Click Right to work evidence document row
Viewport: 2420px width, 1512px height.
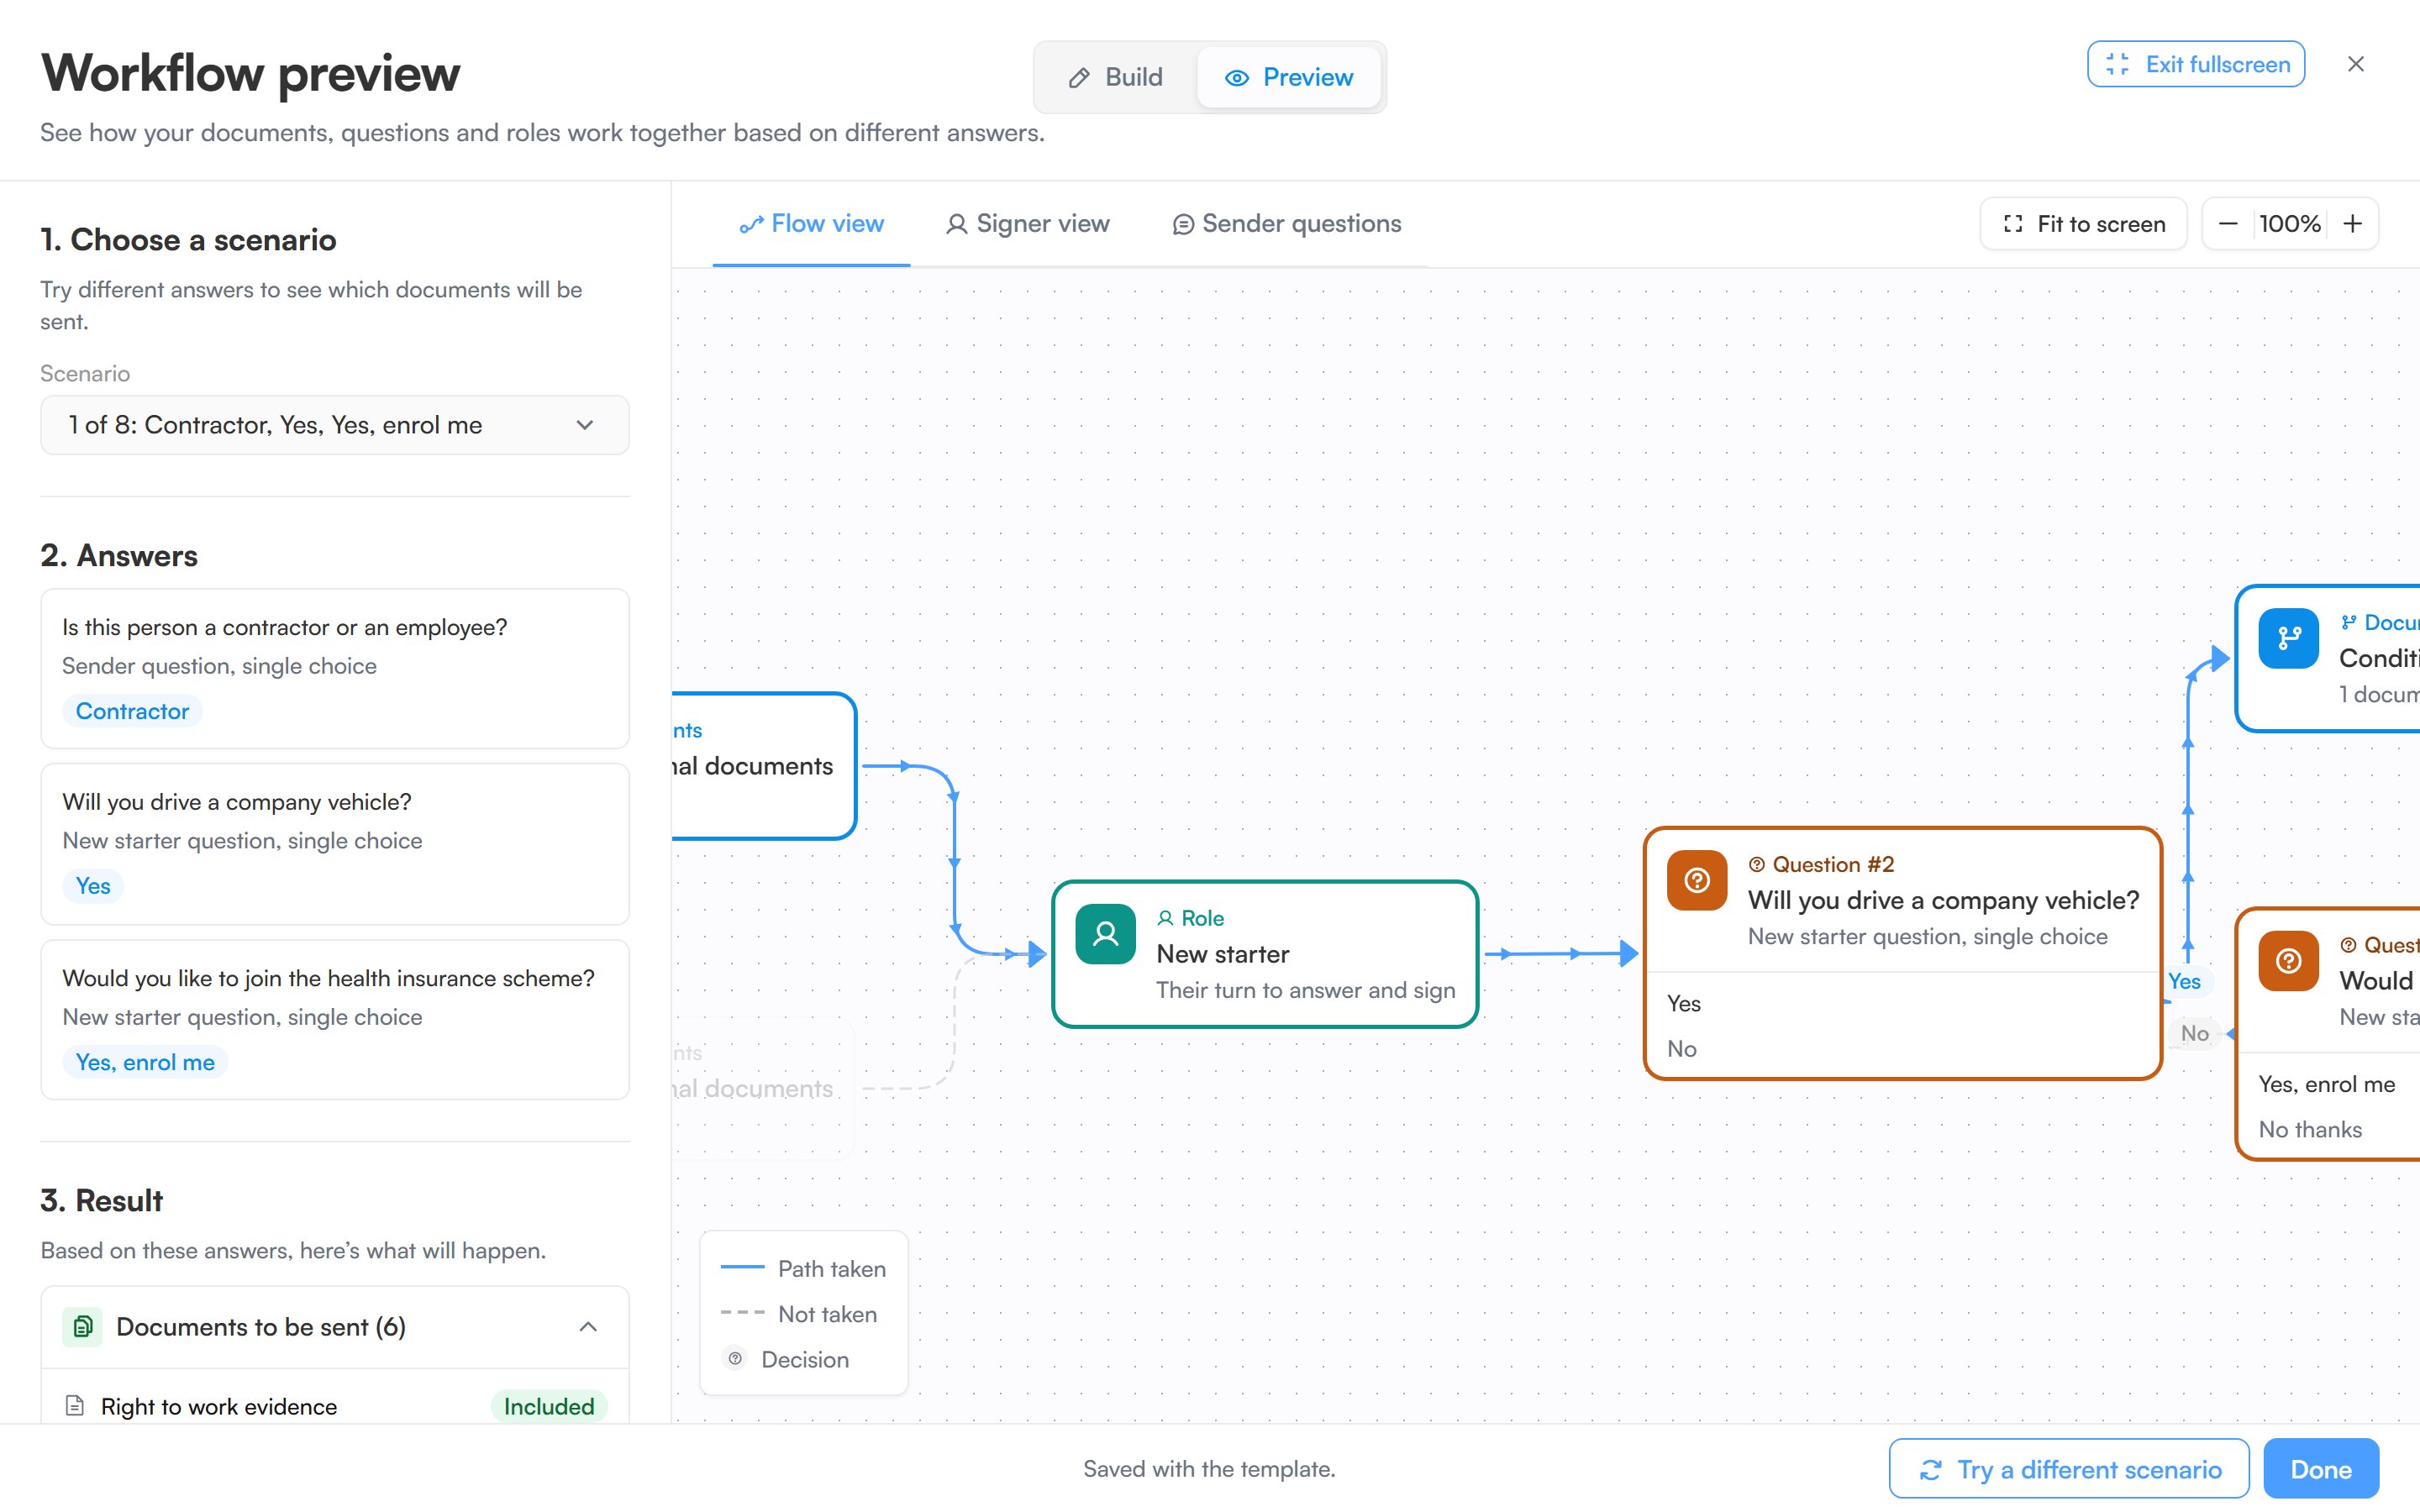(x=335, y=1406)
